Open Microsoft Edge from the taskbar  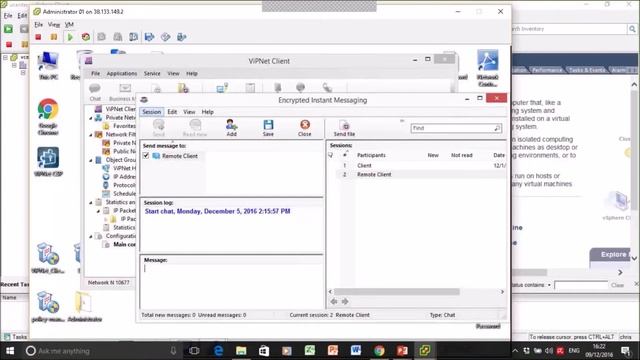coord(218,351)
